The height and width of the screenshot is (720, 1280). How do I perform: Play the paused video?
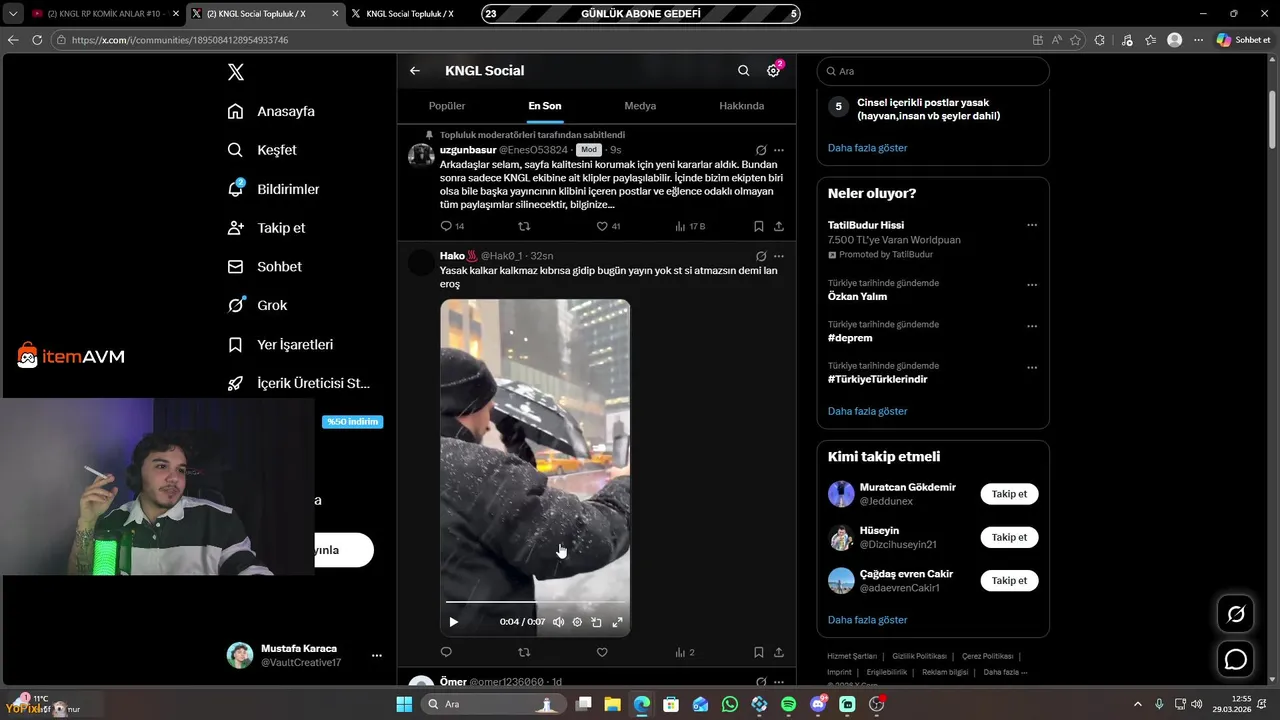tap(453, 622)
